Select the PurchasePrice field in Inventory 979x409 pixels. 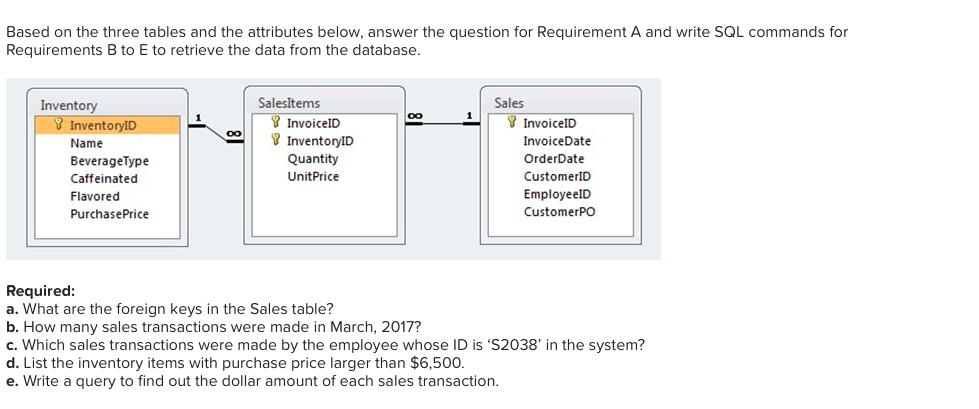point(109,214)
